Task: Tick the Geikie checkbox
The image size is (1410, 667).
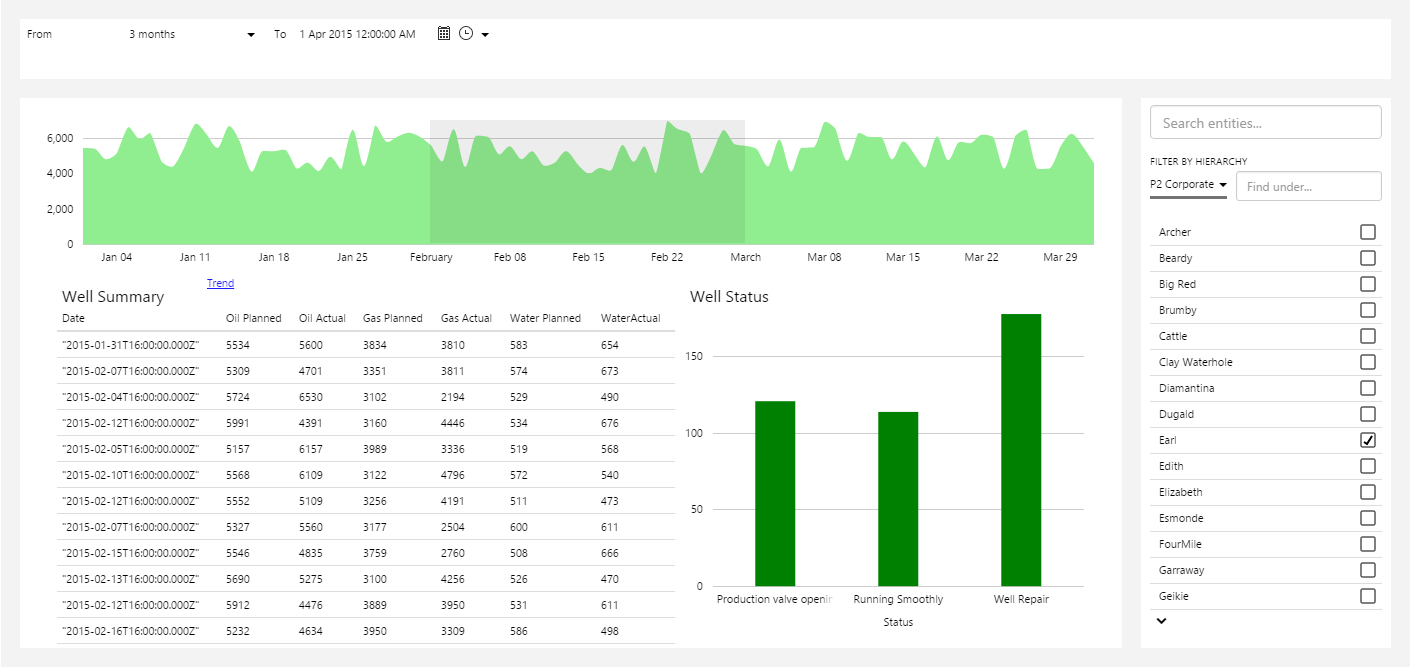Action: [1367, 596]
